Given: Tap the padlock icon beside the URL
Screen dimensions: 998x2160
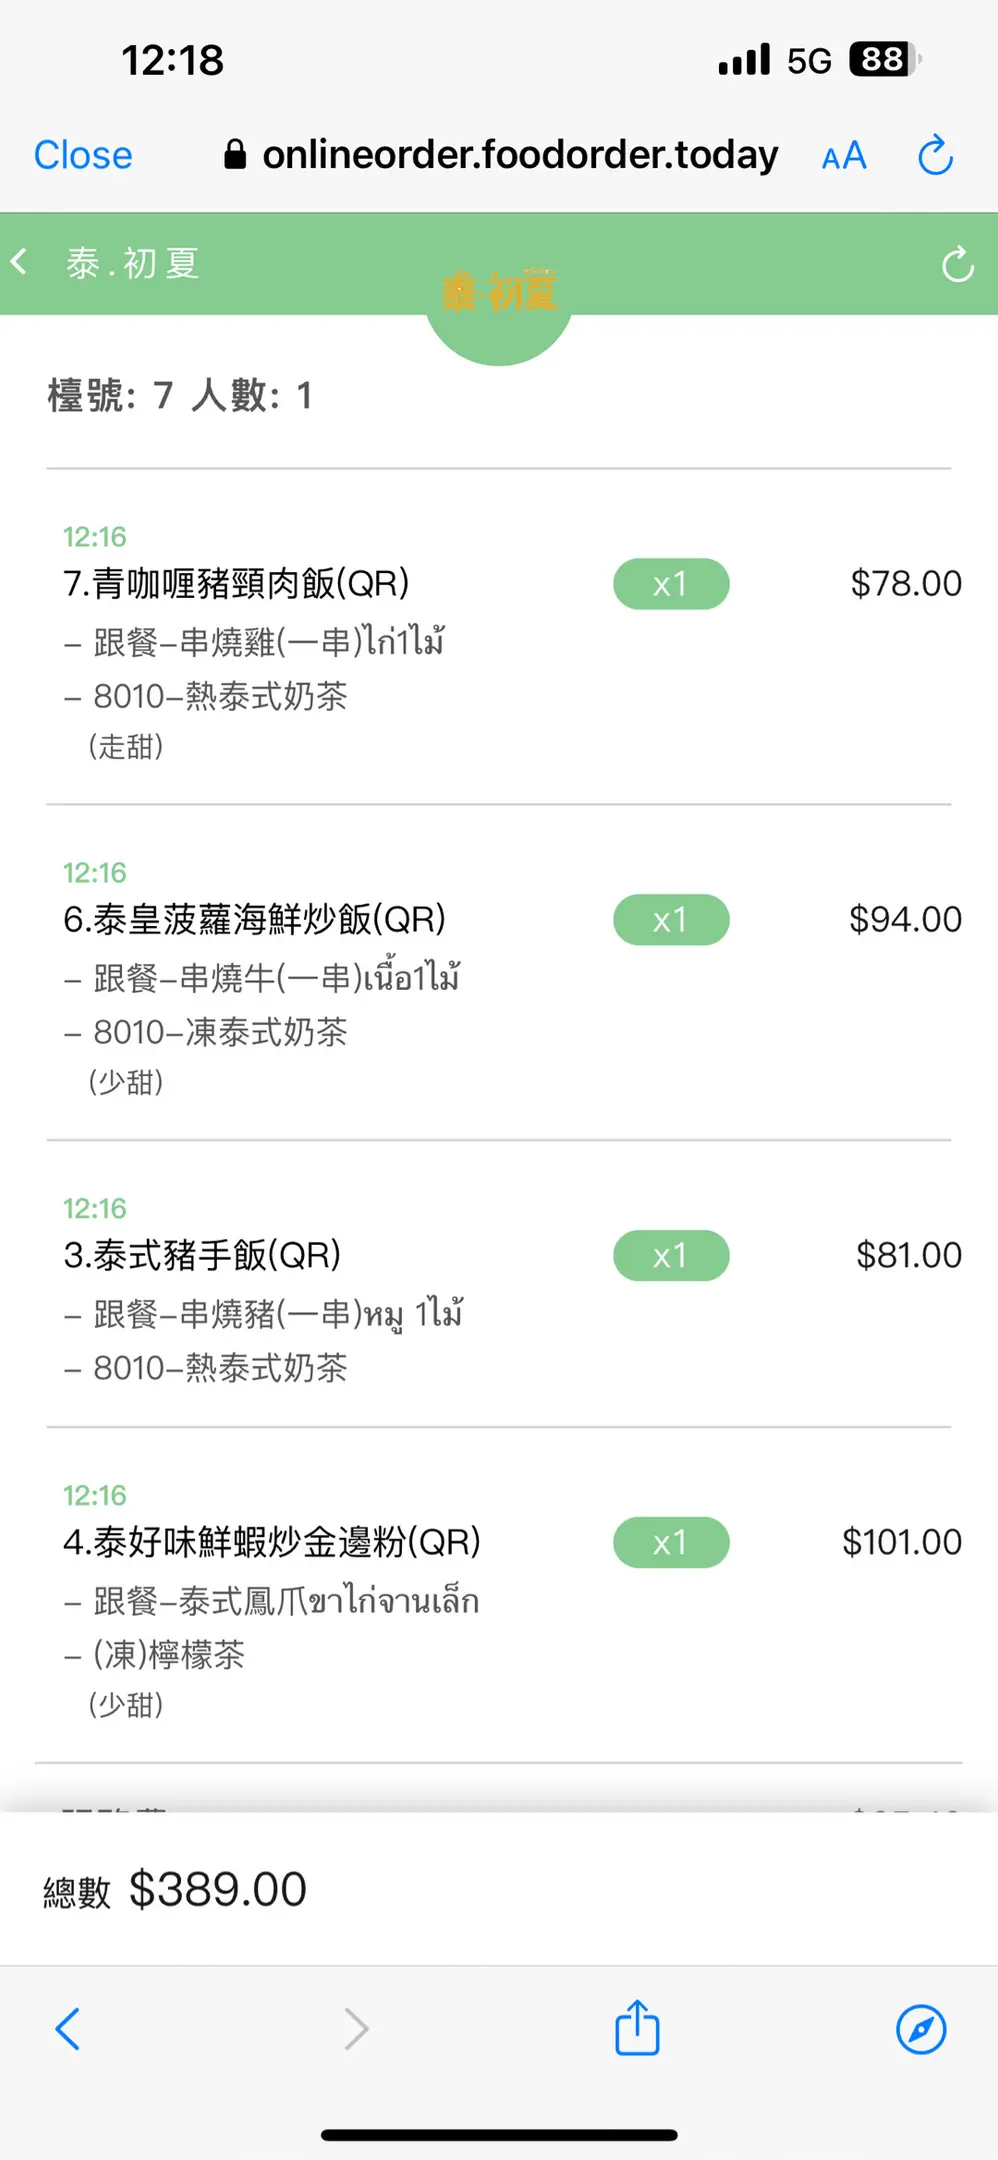Looking at the screenshot, I should tap(235, 155).
